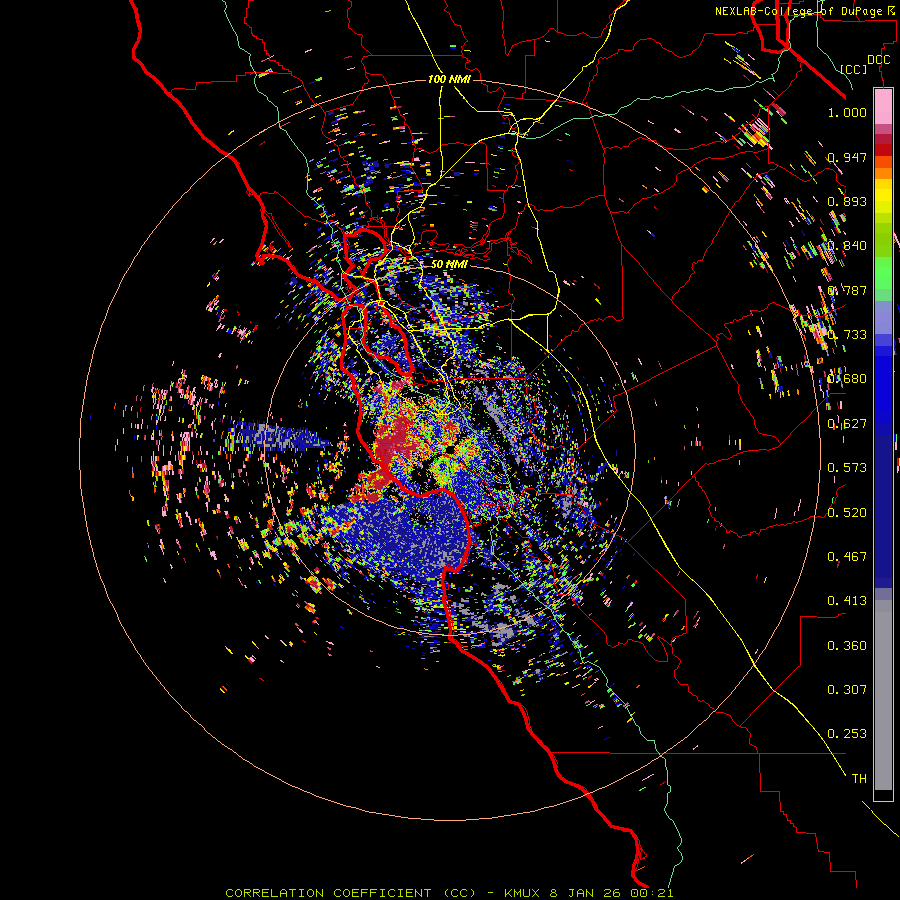Click the 50 NMI range ring label
900x900 pixels.
pyautogui.click(x=449, y=264)
